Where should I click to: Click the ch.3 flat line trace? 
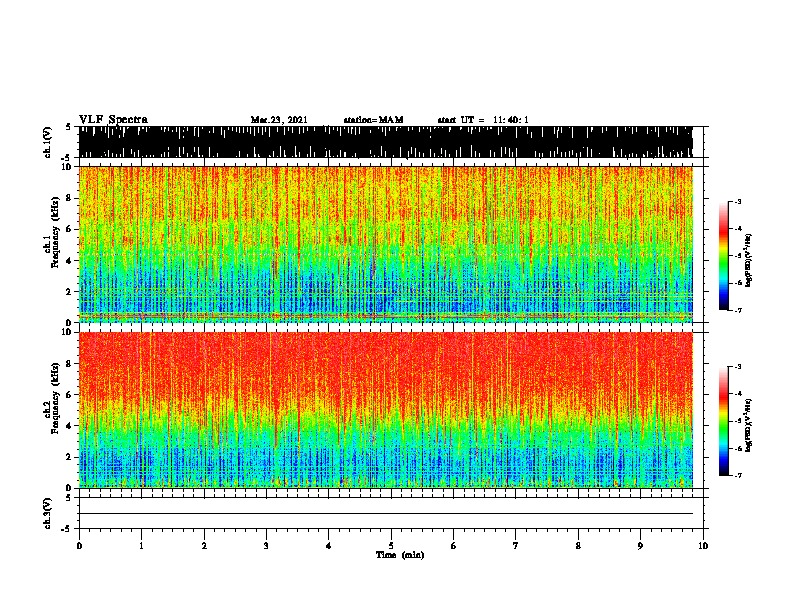pos(385,514)
